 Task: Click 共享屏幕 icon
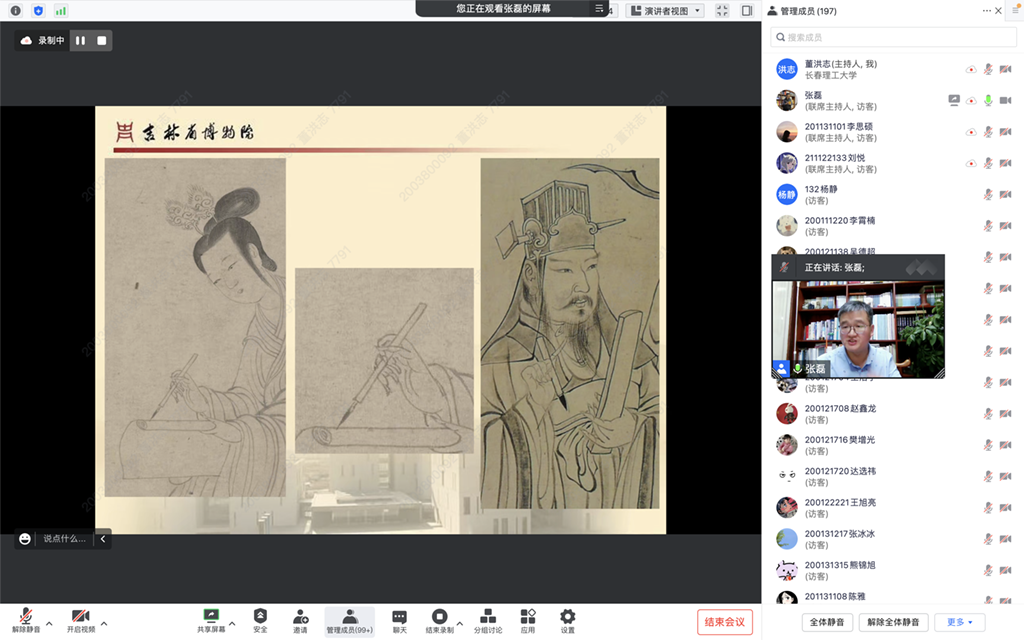click(x=211, y=616)
